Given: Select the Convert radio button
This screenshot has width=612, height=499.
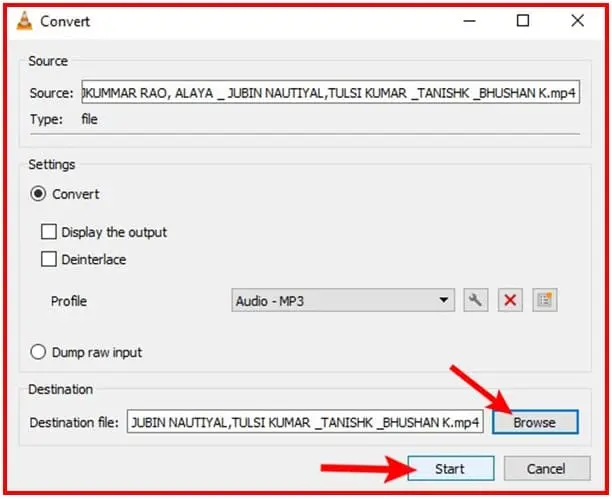Looking at the screenshot, I should [38, 194].
